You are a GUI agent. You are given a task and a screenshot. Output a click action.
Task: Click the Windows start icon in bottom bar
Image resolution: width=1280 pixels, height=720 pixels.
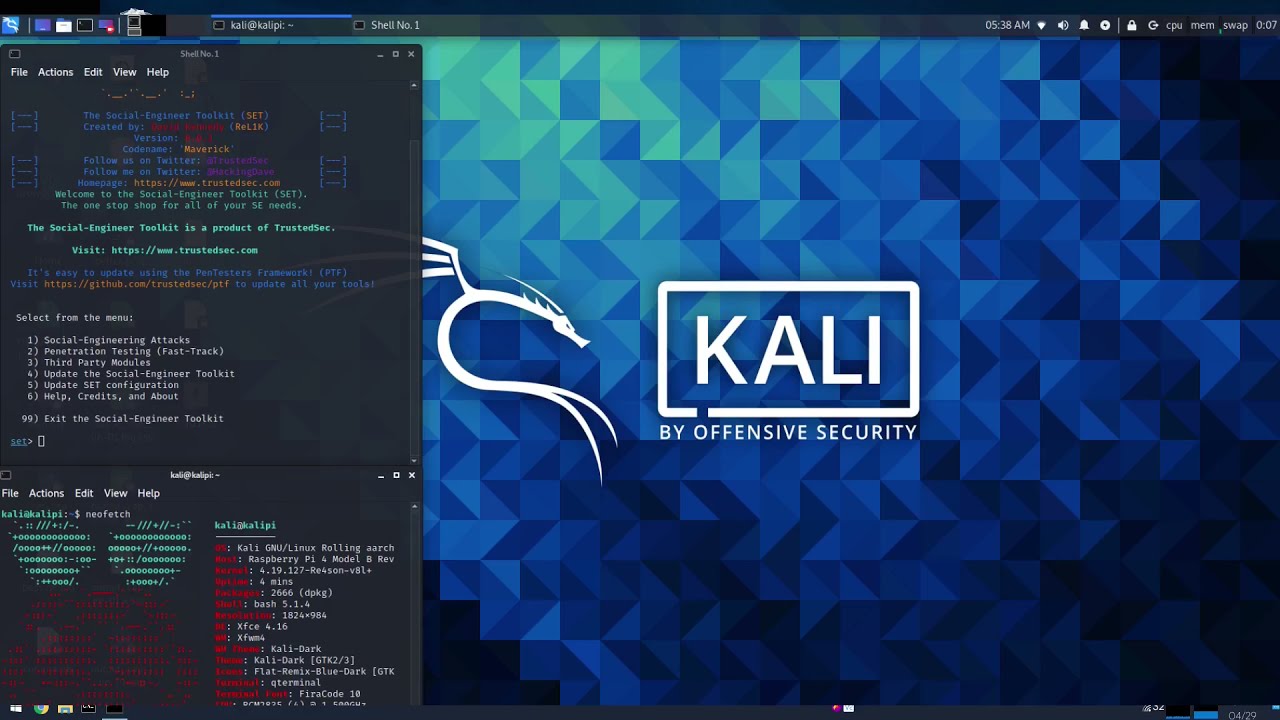point(15,709)
